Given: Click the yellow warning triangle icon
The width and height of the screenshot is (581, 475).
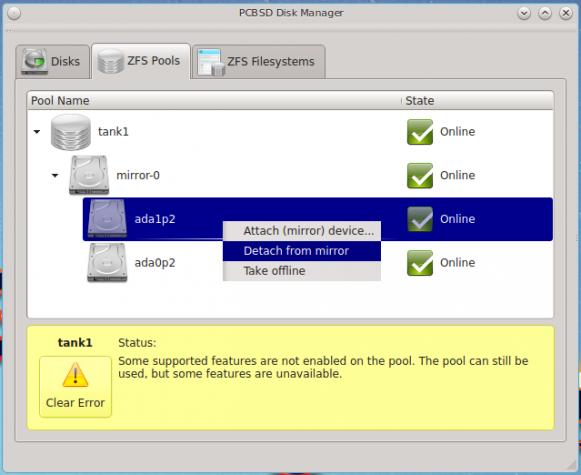Looking at the screenshot, I should [75, 375].
